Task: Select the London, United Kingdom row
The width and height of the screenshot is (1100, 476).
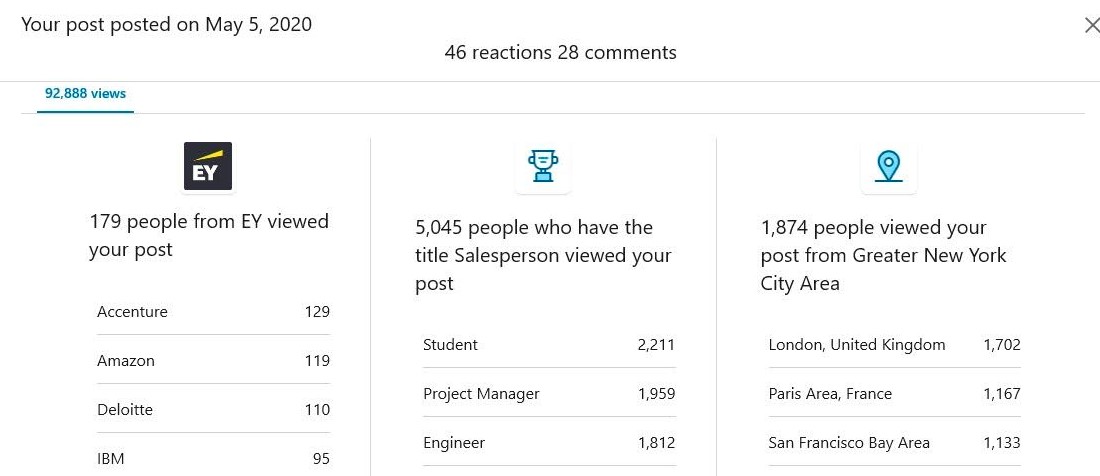Action: (894, 345)
